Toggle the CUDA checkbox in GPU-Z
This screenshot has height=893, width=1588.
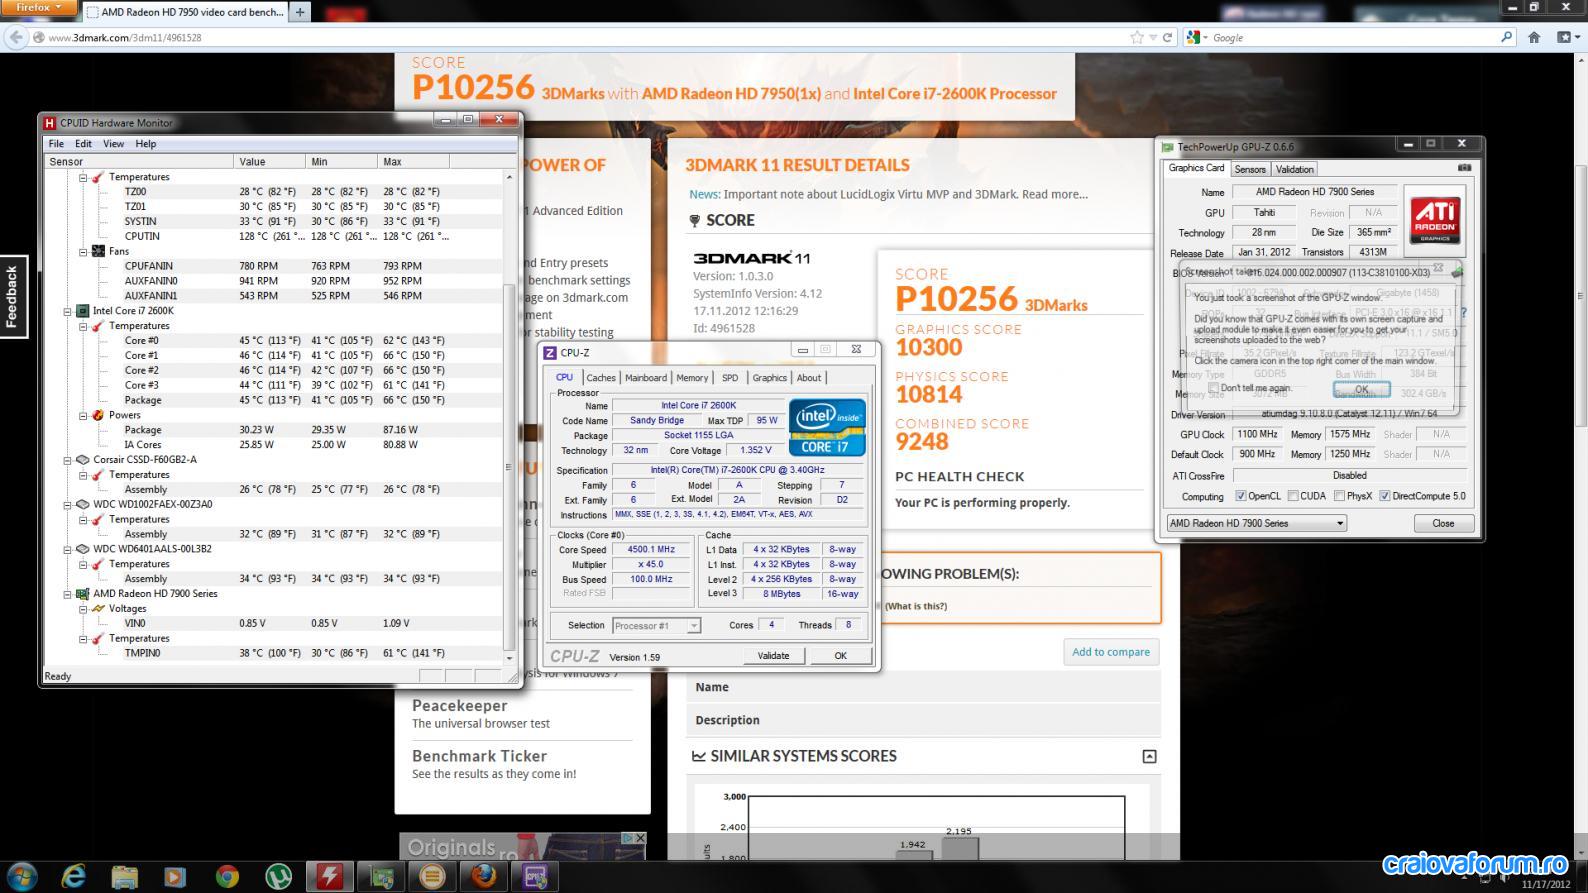coord(1293,496)
